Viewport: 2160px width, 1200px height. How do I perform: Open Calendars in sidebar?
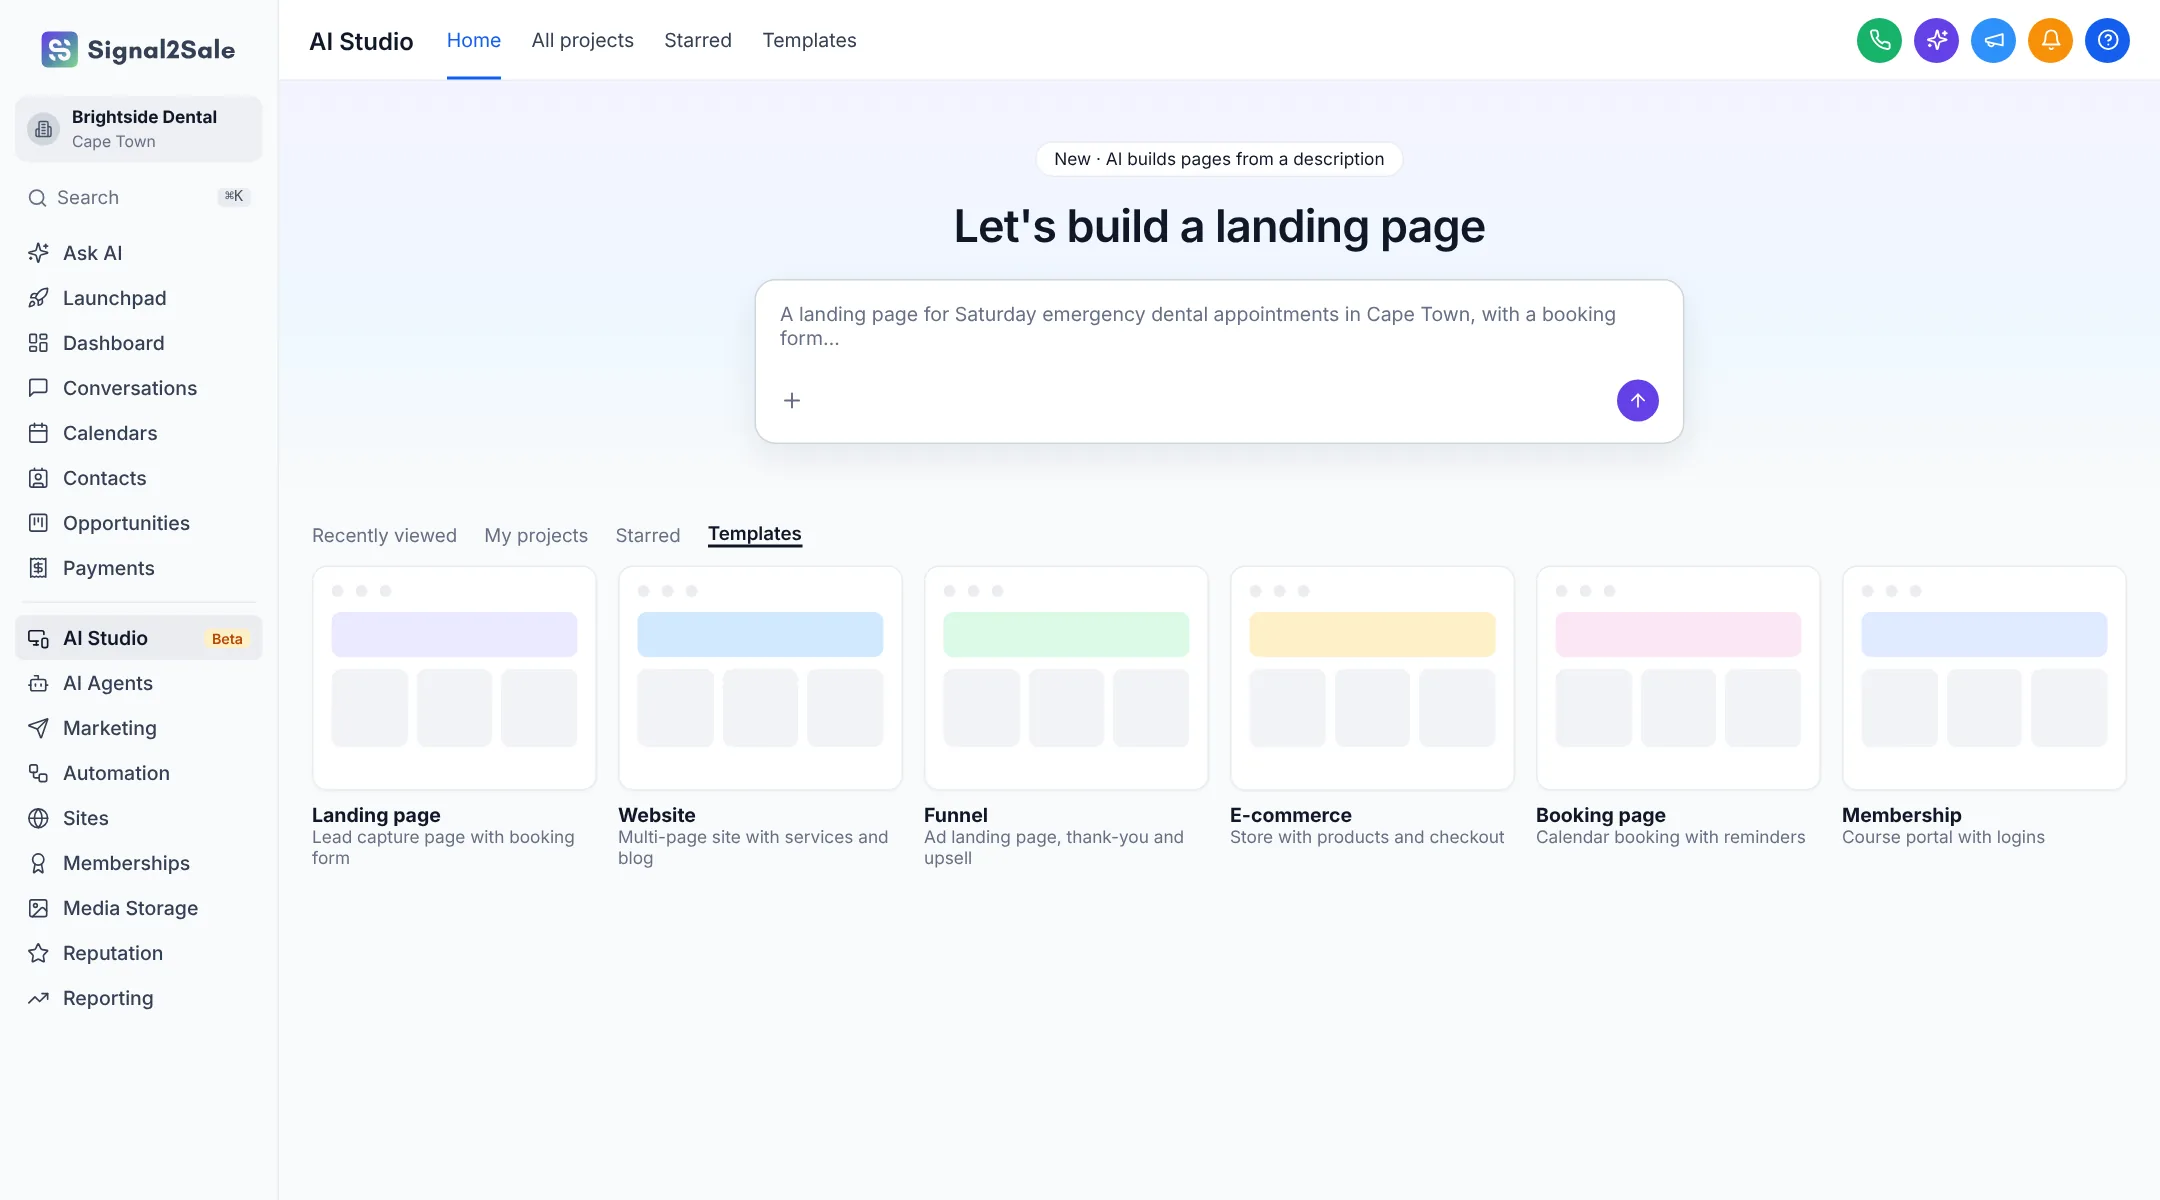pos(139,433)
